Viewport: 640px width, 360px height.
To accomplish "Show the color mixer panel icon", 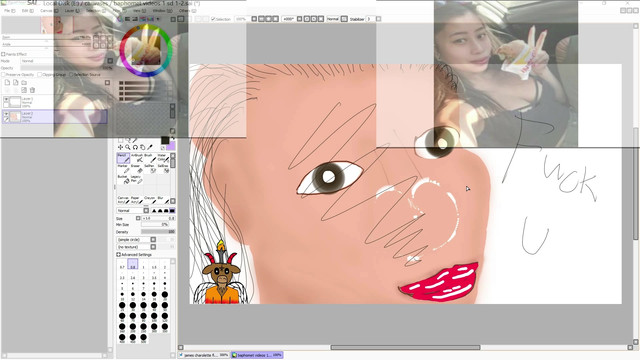I will (143, 19).
